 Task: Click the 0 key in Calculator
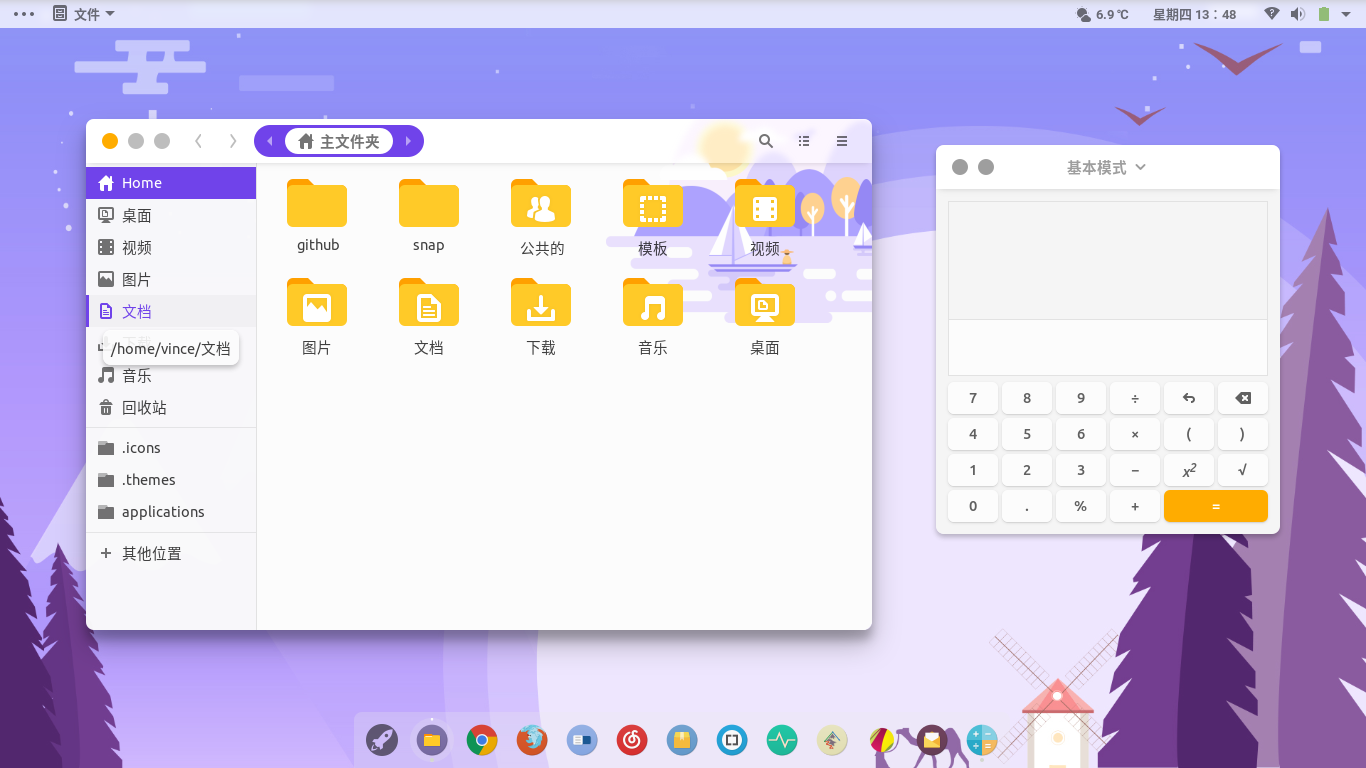click(973, 506)
